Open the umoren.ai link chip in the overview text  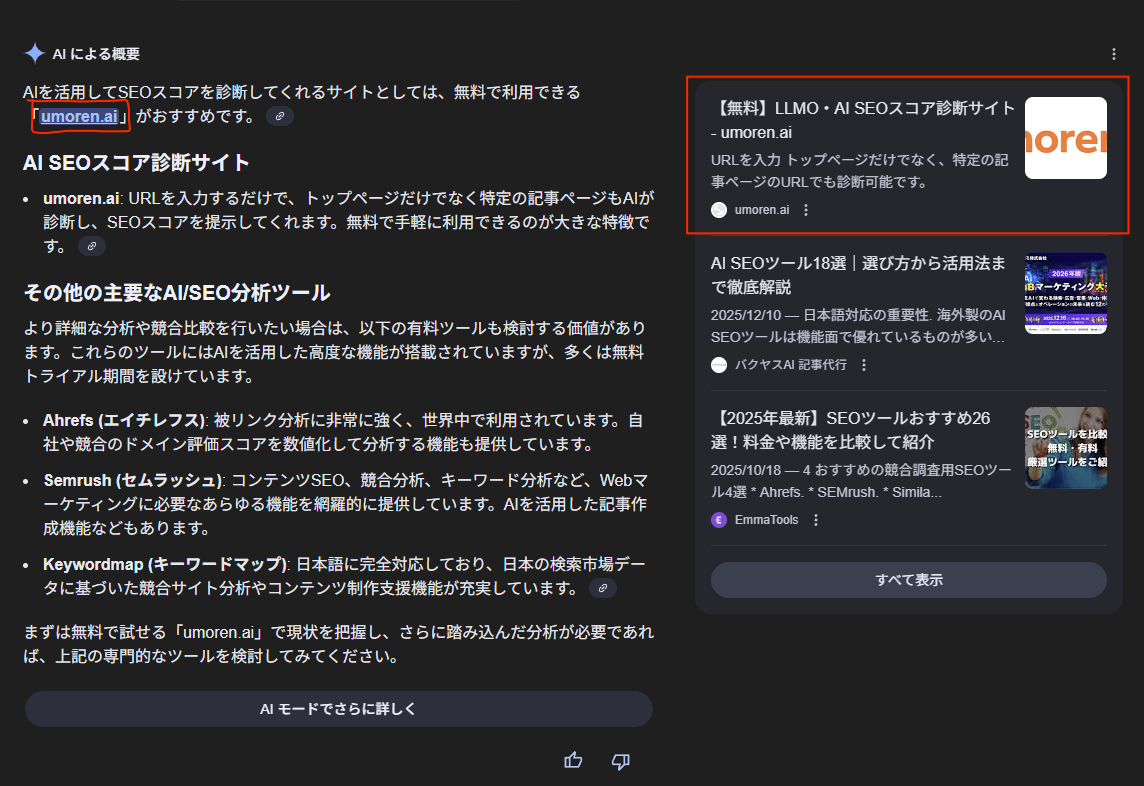[79, 116]
